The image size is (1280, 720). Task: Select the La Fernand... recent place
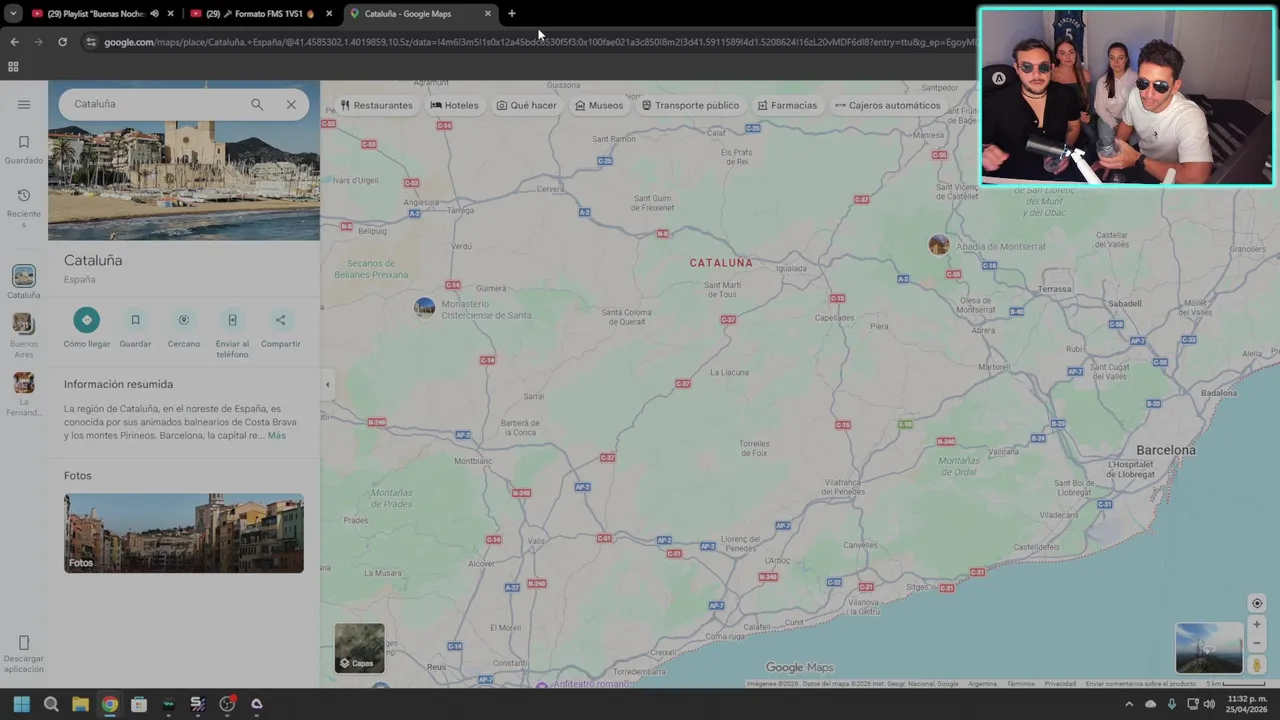pos(24,395)
